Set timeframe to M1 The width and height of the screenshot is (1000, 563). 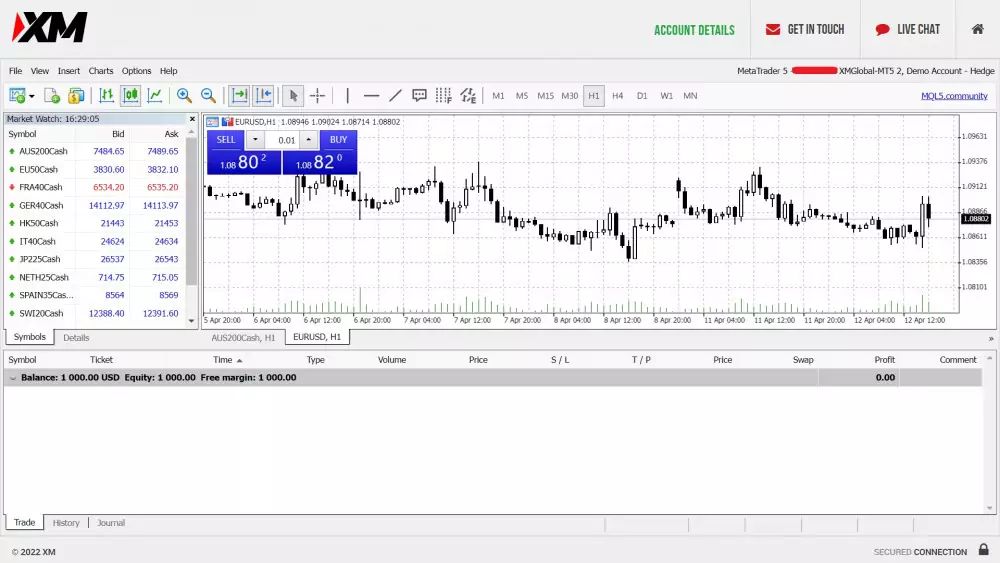[498, 96]
